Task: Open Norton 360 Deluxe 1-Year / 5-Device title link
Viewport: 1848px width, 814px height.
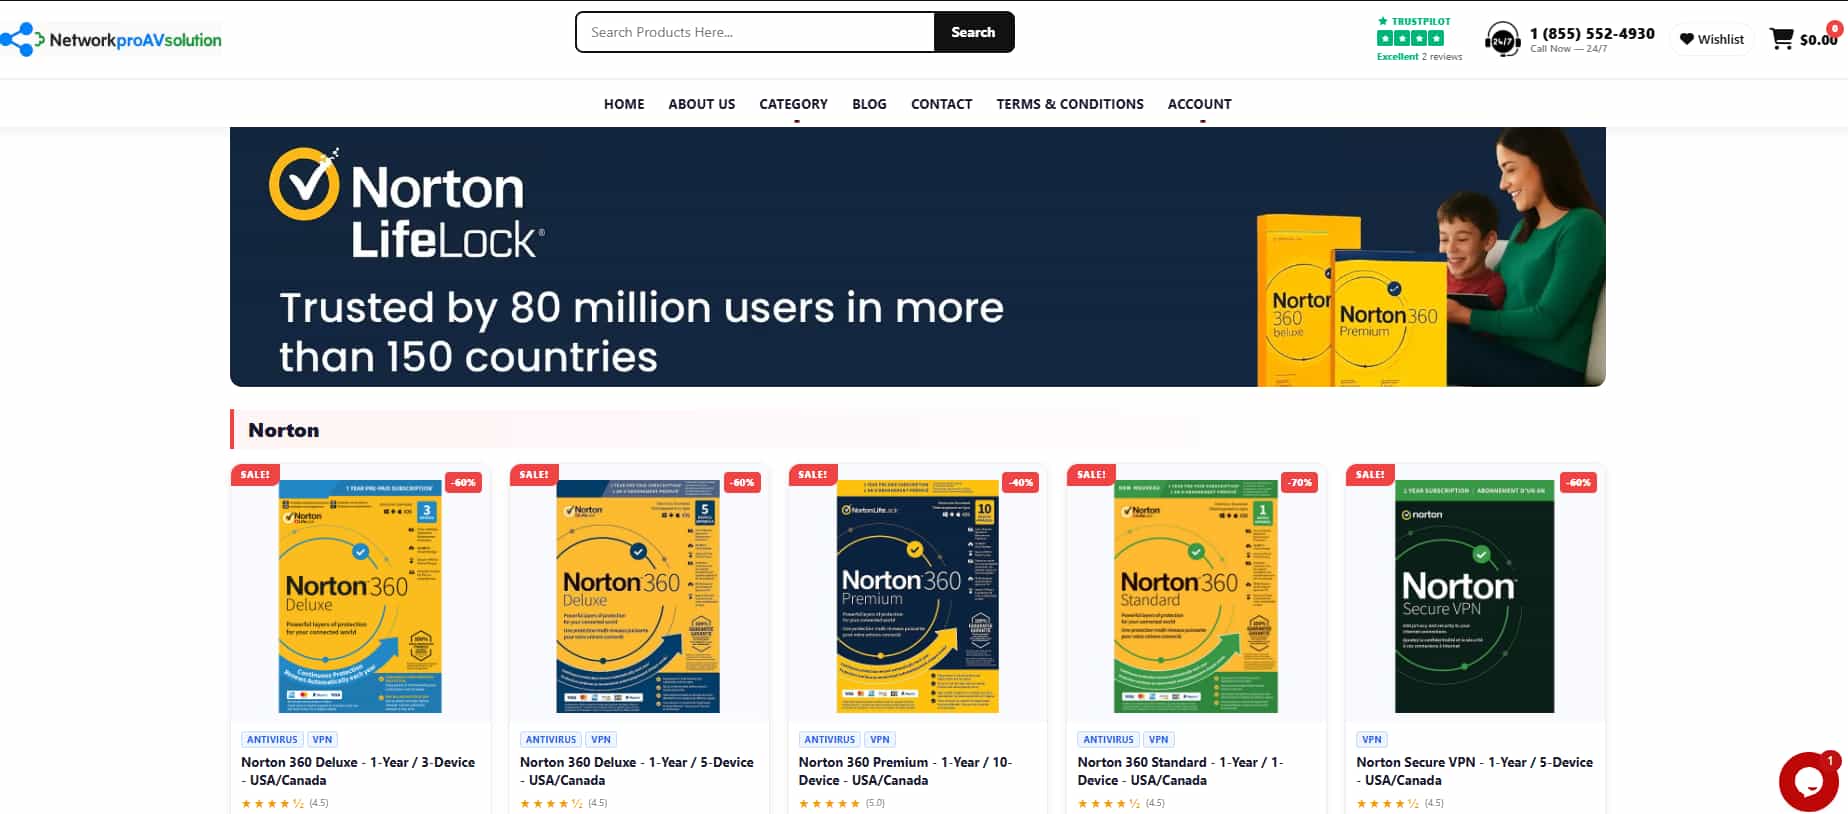Action: click(637, 771)
